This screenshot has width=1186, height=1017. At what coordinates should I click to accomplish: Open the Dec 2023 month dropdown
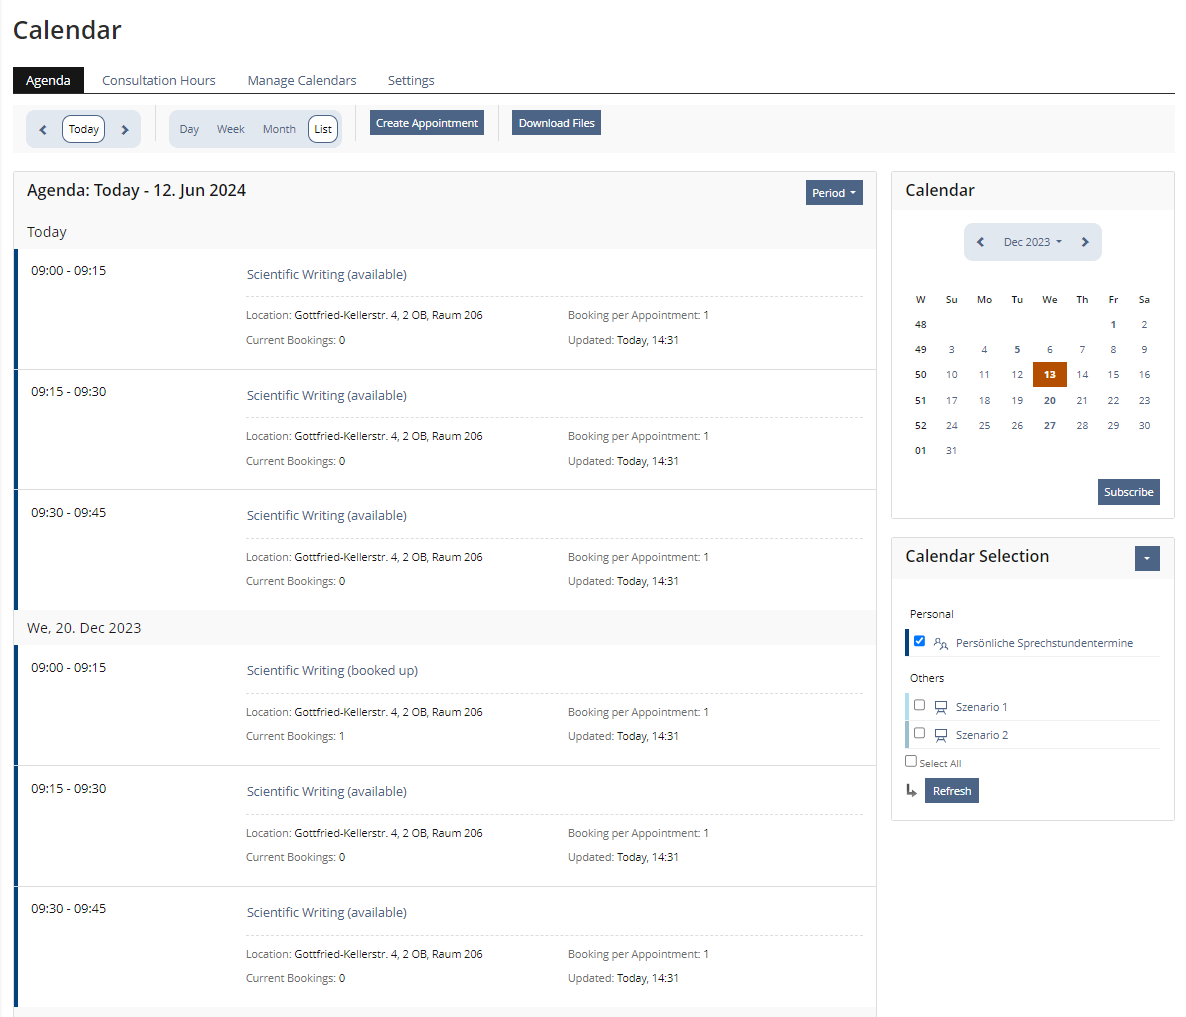click(1032, 242)
